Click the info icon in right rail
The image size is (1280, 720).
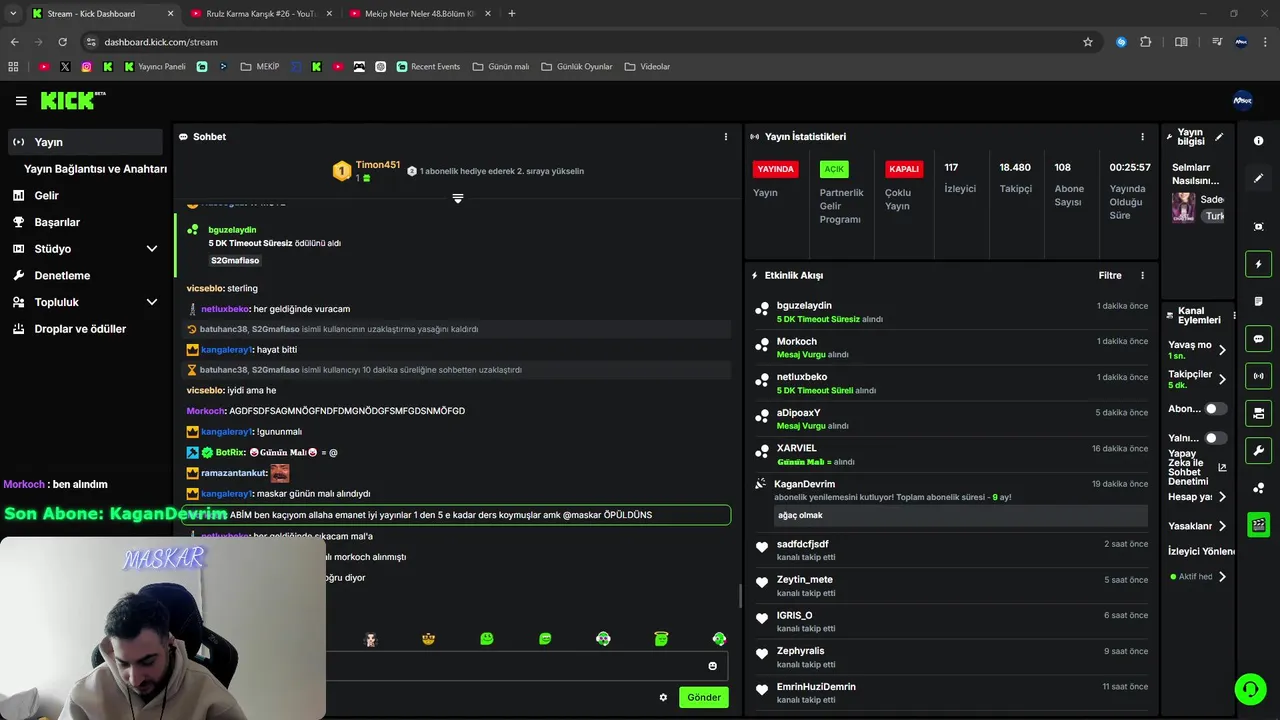(x=1258, y=141)
